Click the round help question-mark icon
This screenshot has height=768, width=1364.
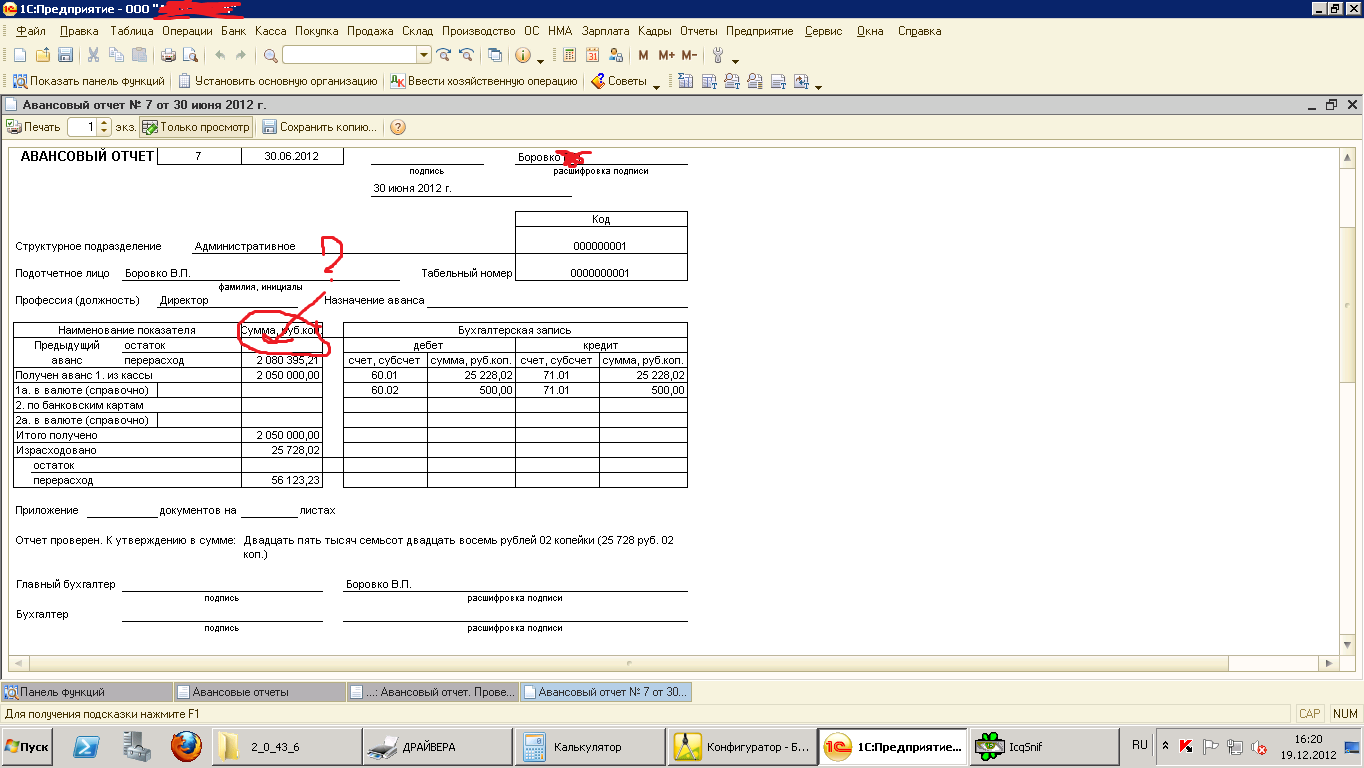[398, 127]
